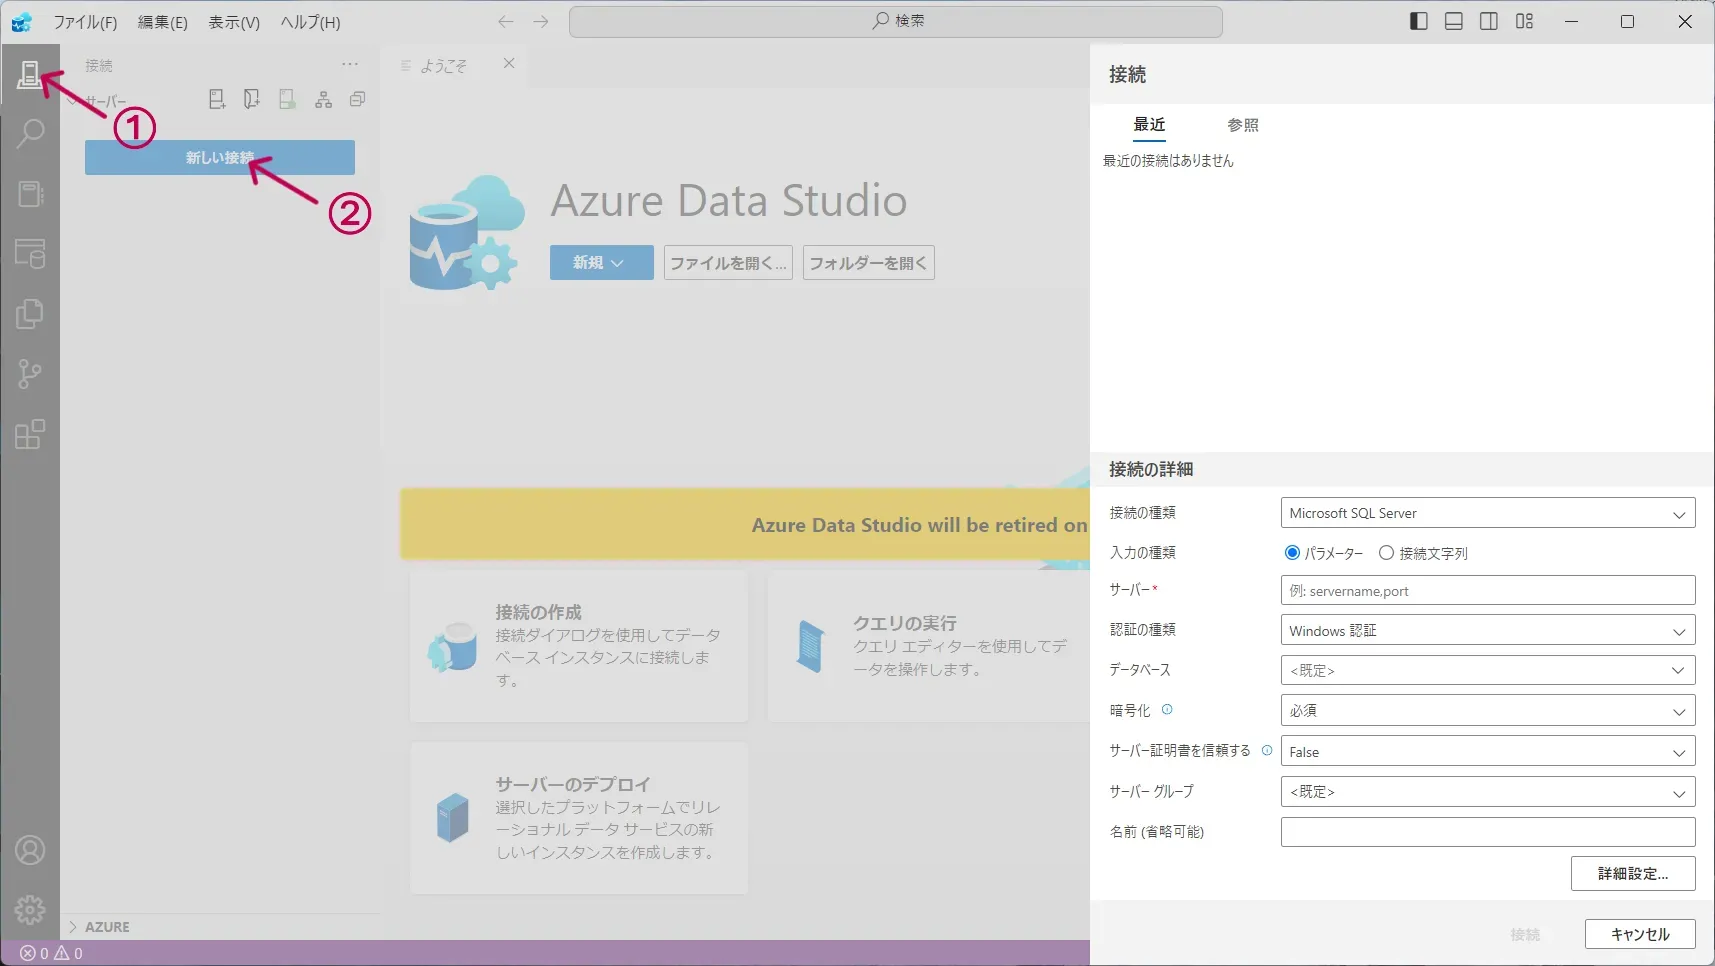Open the SQL Server Agent view icon
The image size is (1715, 966).
coord(30,254)
